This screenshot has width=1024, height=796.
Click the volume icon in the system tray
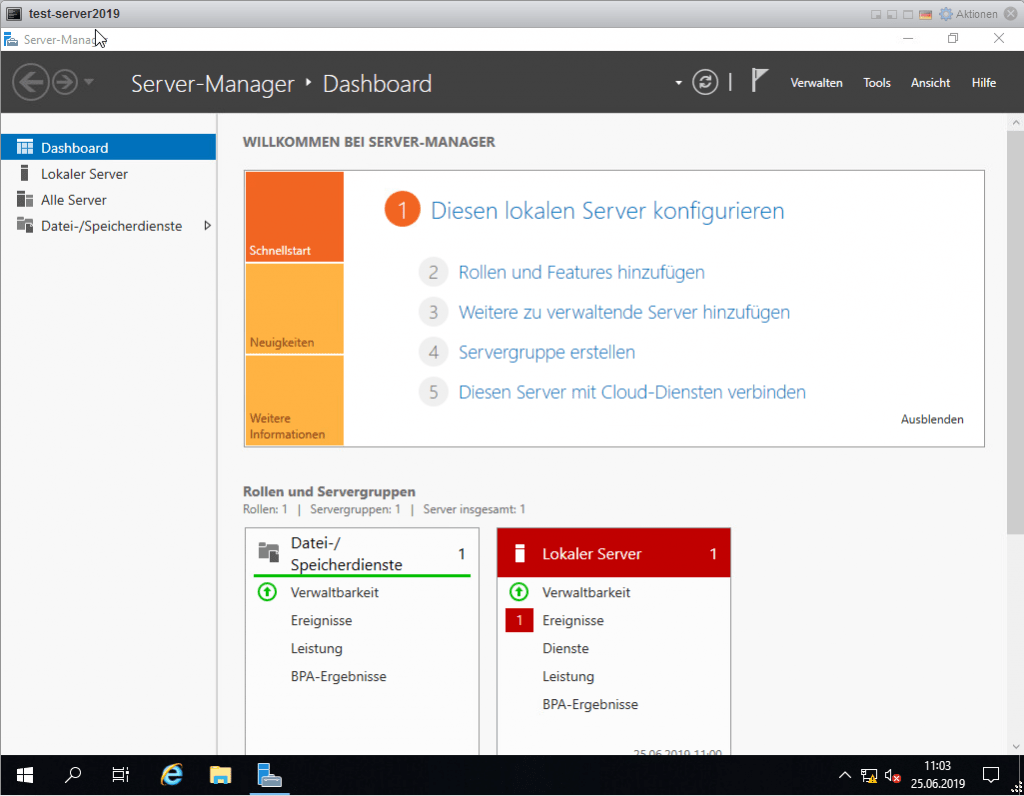(891, 775)
